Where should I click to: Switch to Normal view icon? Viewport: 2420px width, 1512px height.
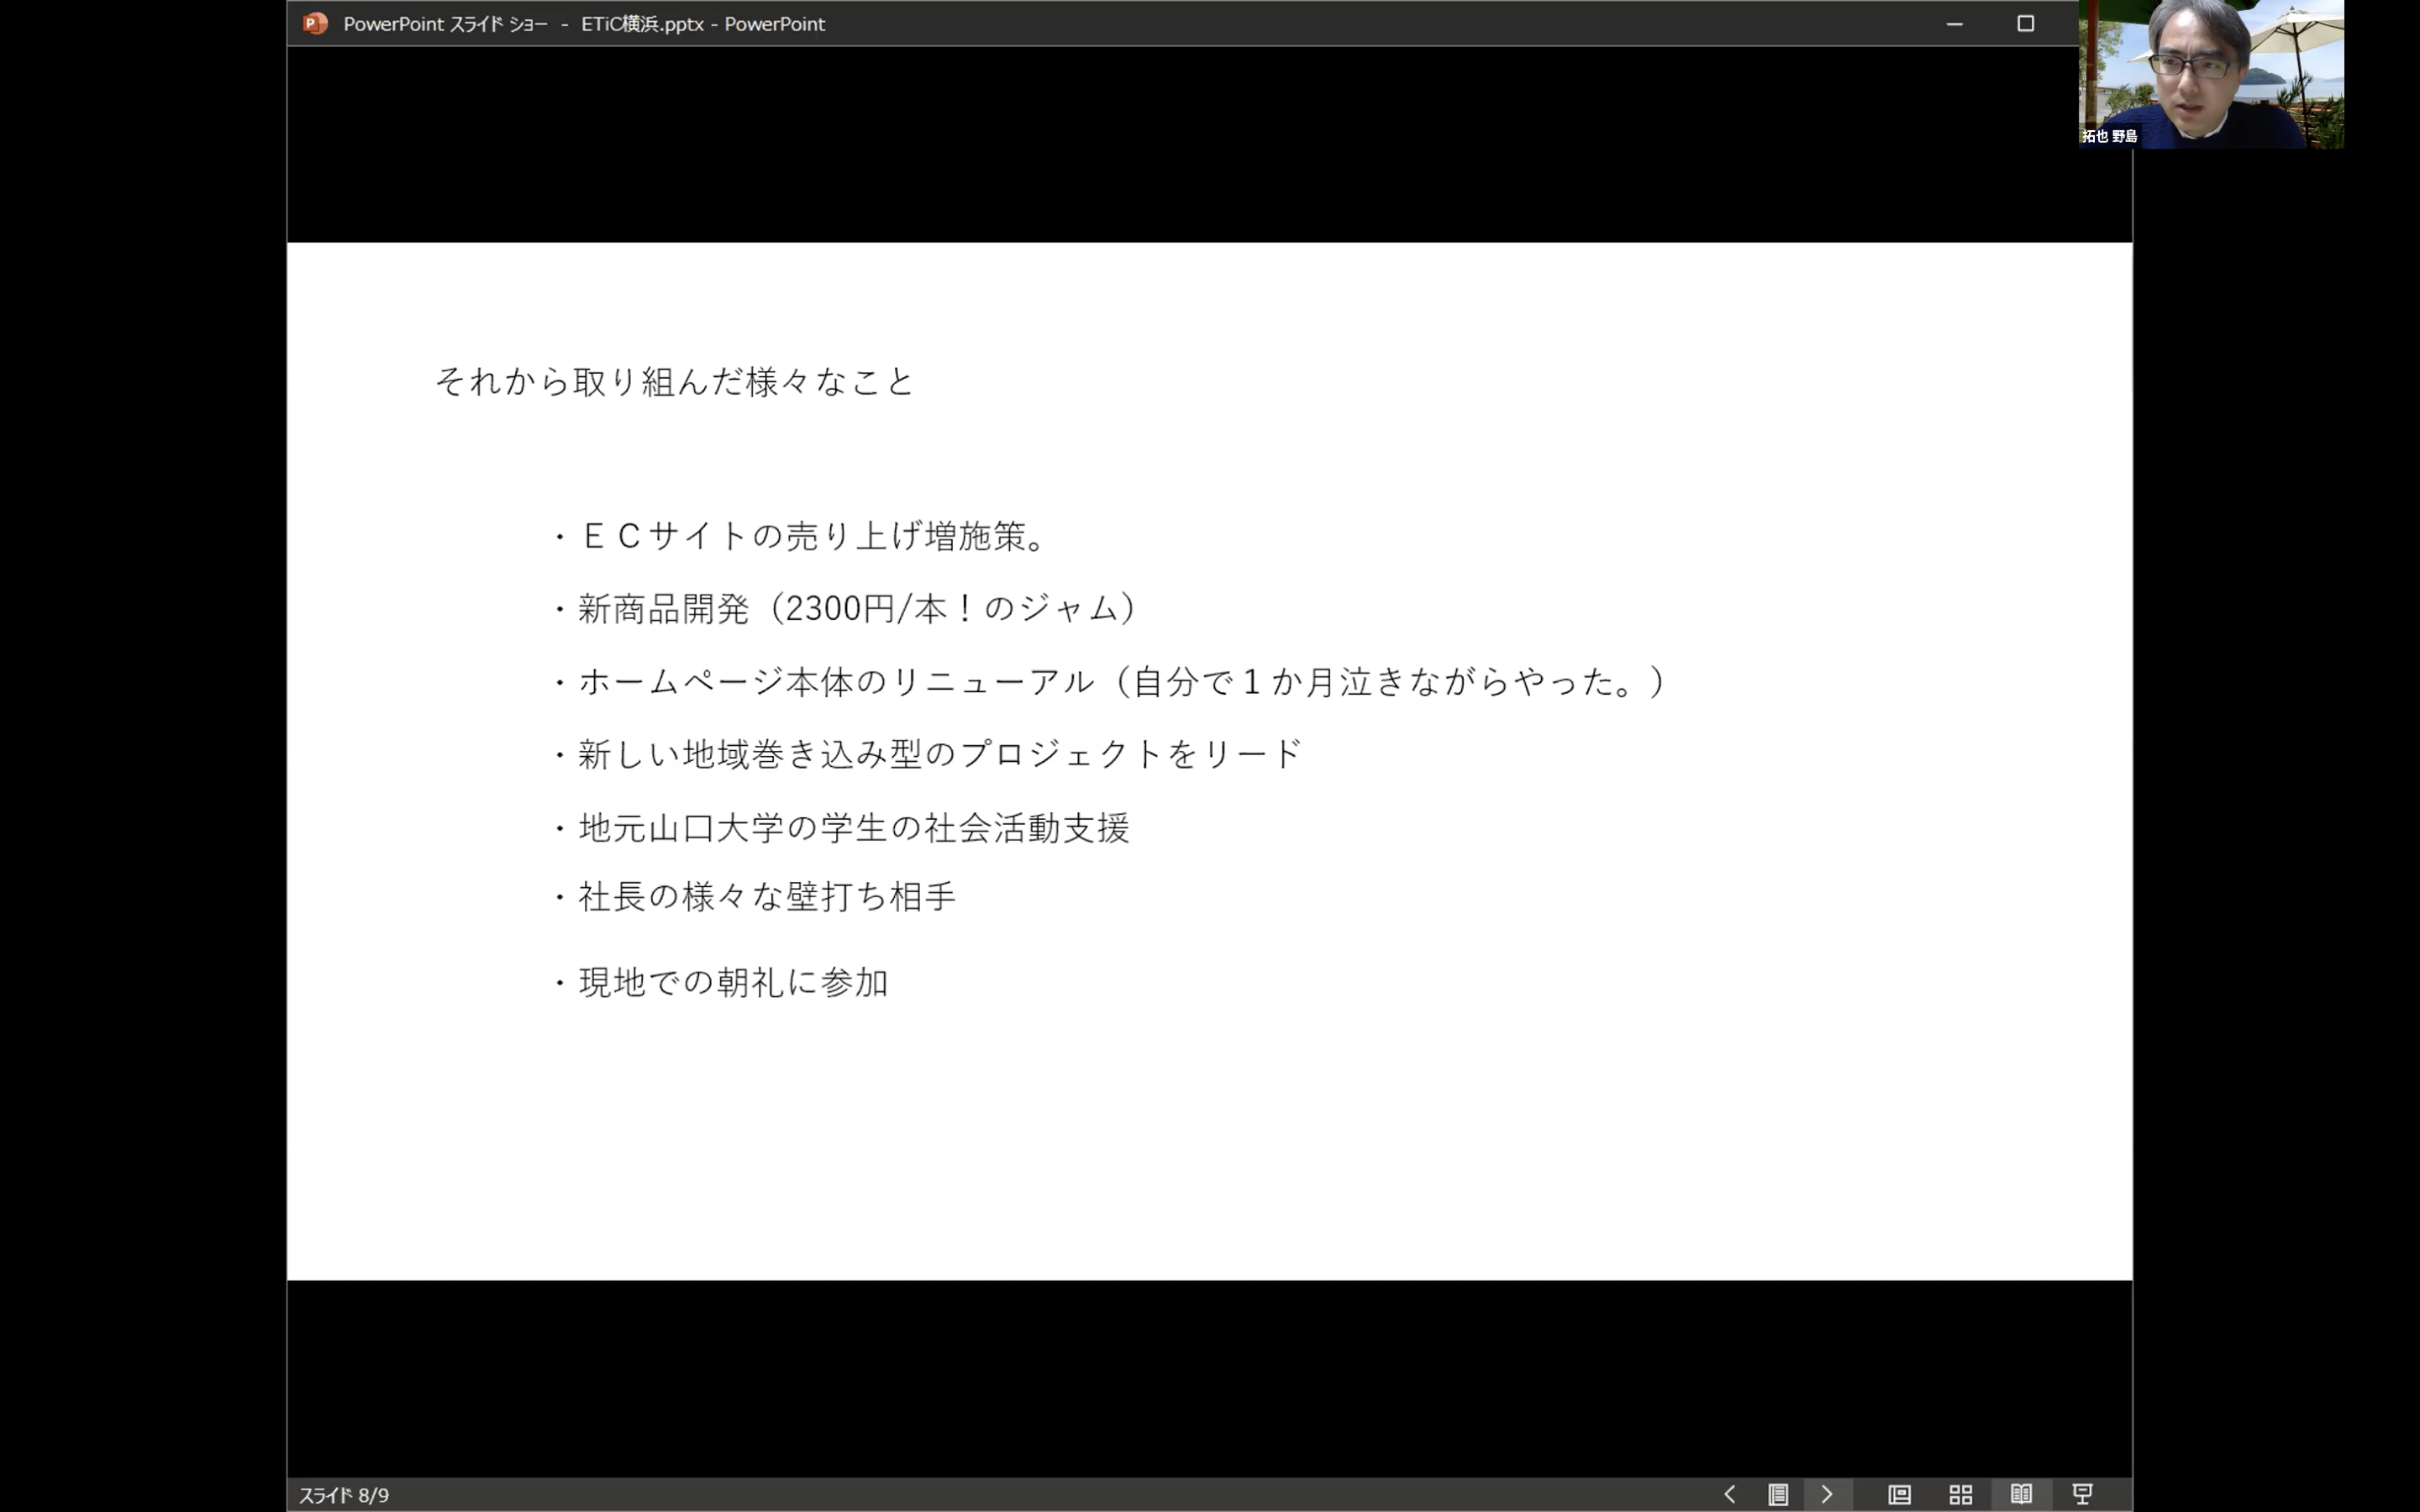(x=1899, y=1494)
